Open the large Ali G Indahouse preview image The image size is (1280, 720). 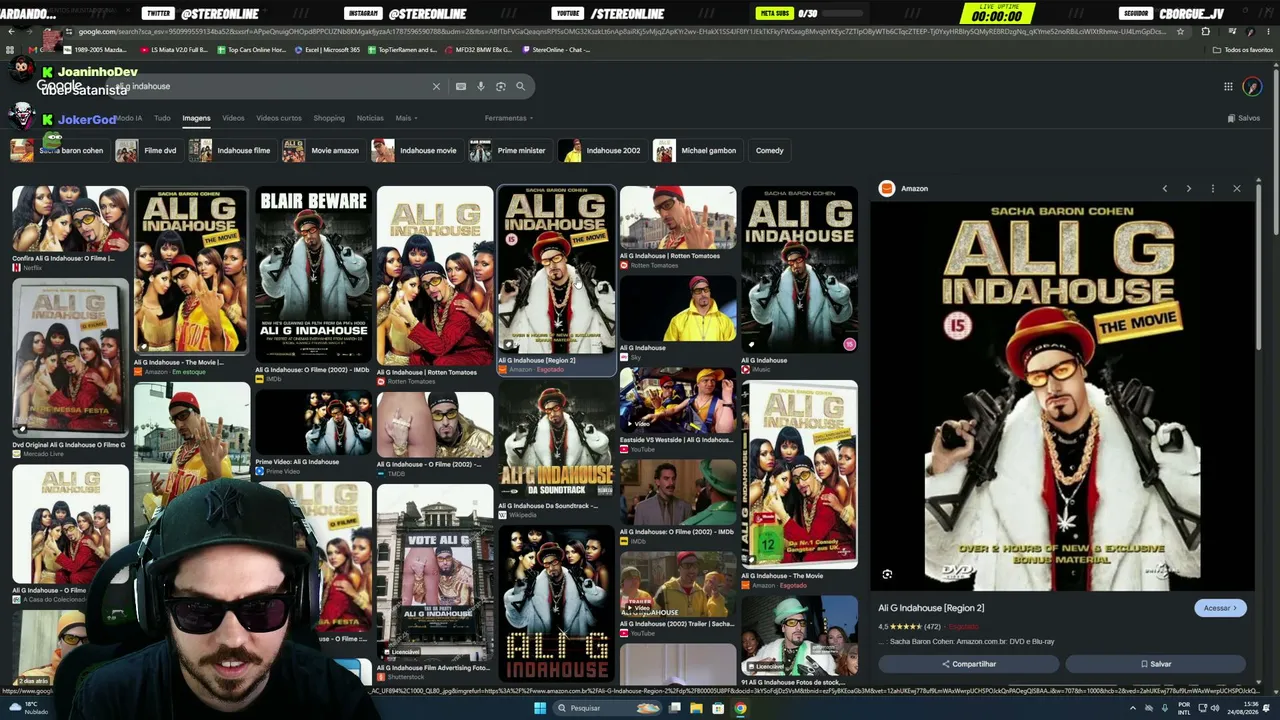(1062, 397)
